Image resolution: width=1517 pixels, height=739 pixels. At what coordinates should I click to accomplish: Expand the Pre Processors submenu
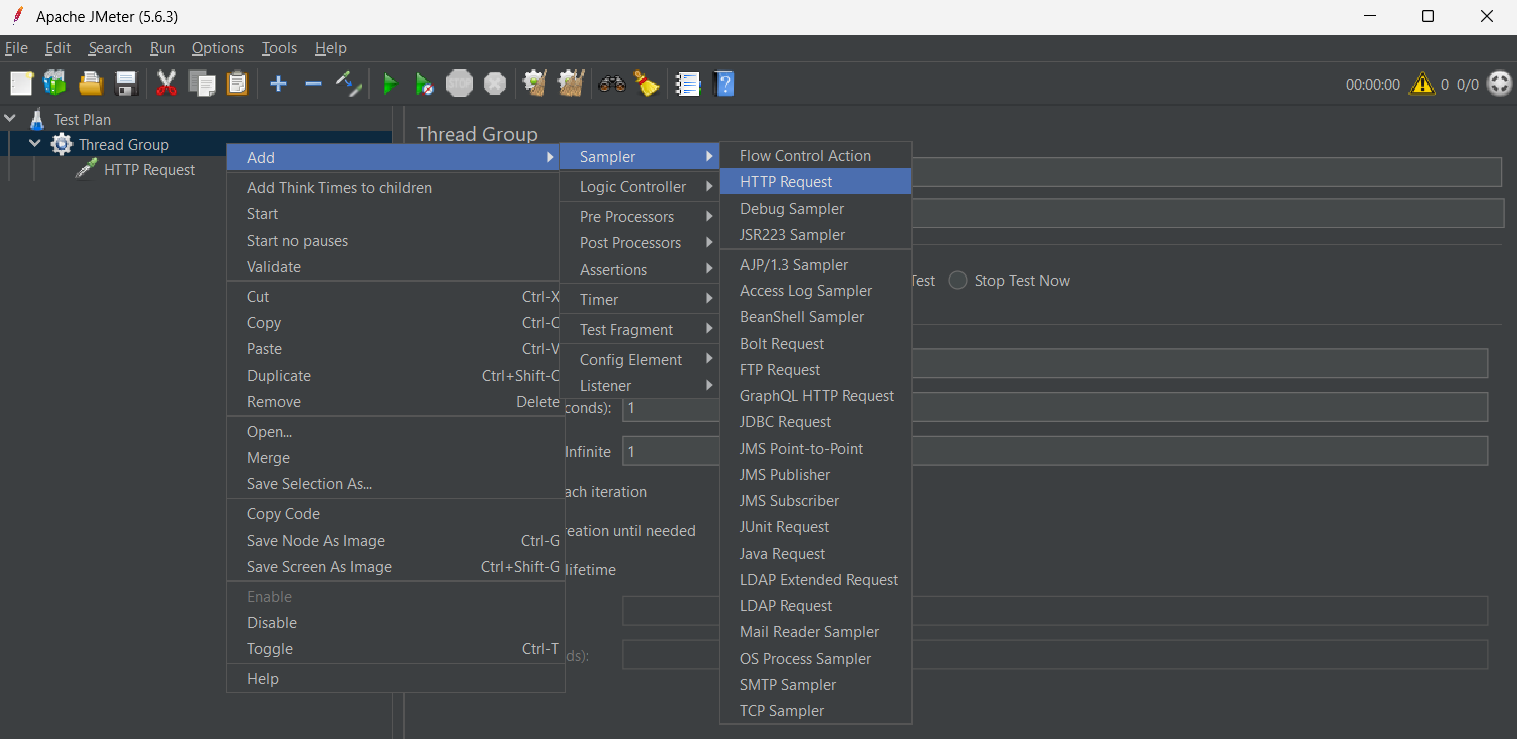pos(639,217)
